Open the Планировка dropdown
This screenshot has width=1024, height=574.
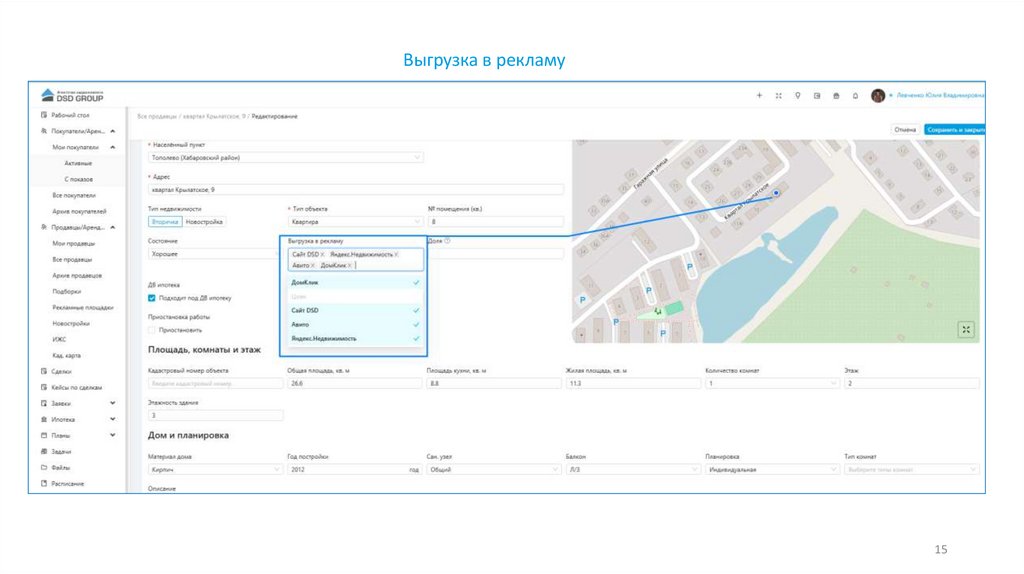click(772, 470)
